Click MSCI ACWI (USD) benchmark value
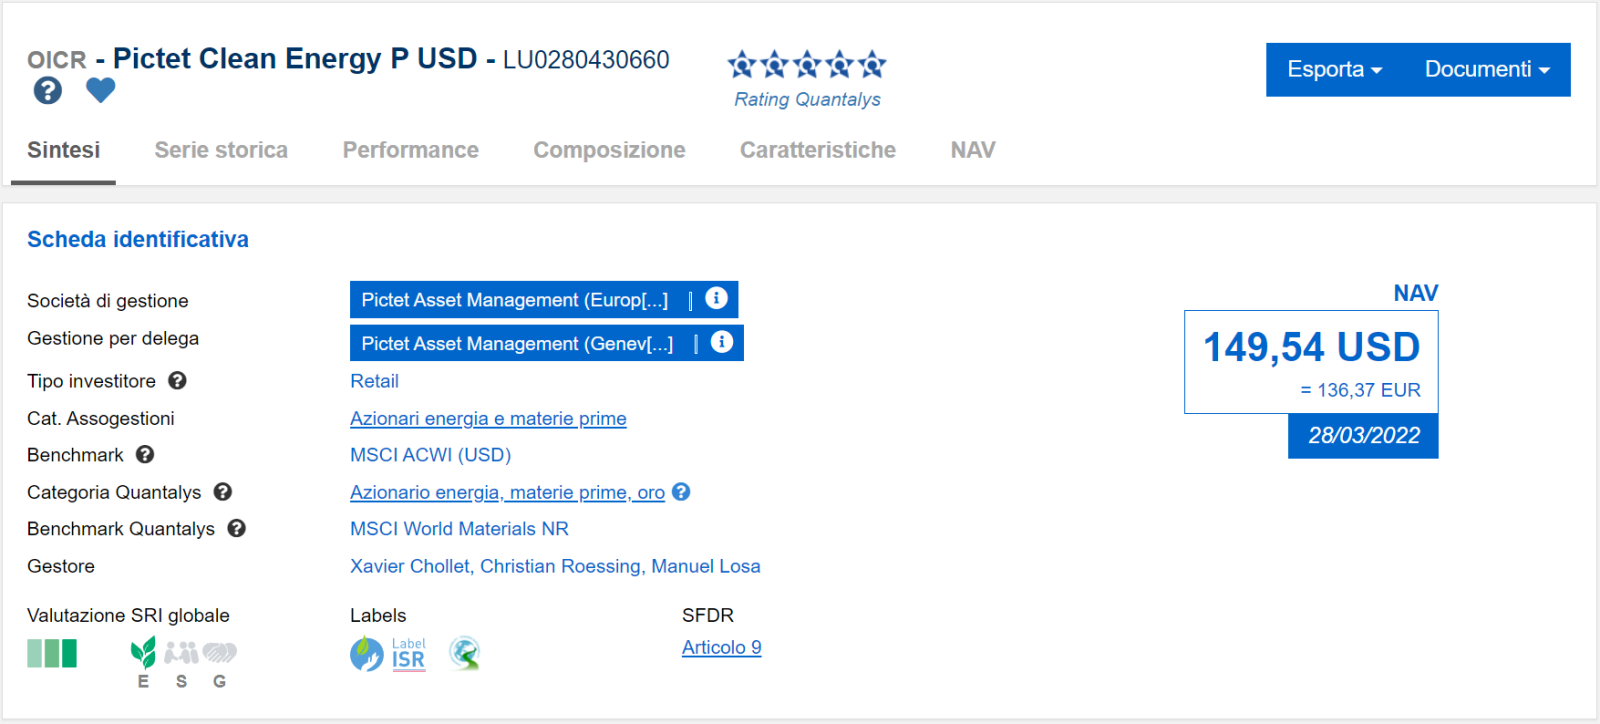This screenshot has width=1600, height=724. (x=430, y=455)
